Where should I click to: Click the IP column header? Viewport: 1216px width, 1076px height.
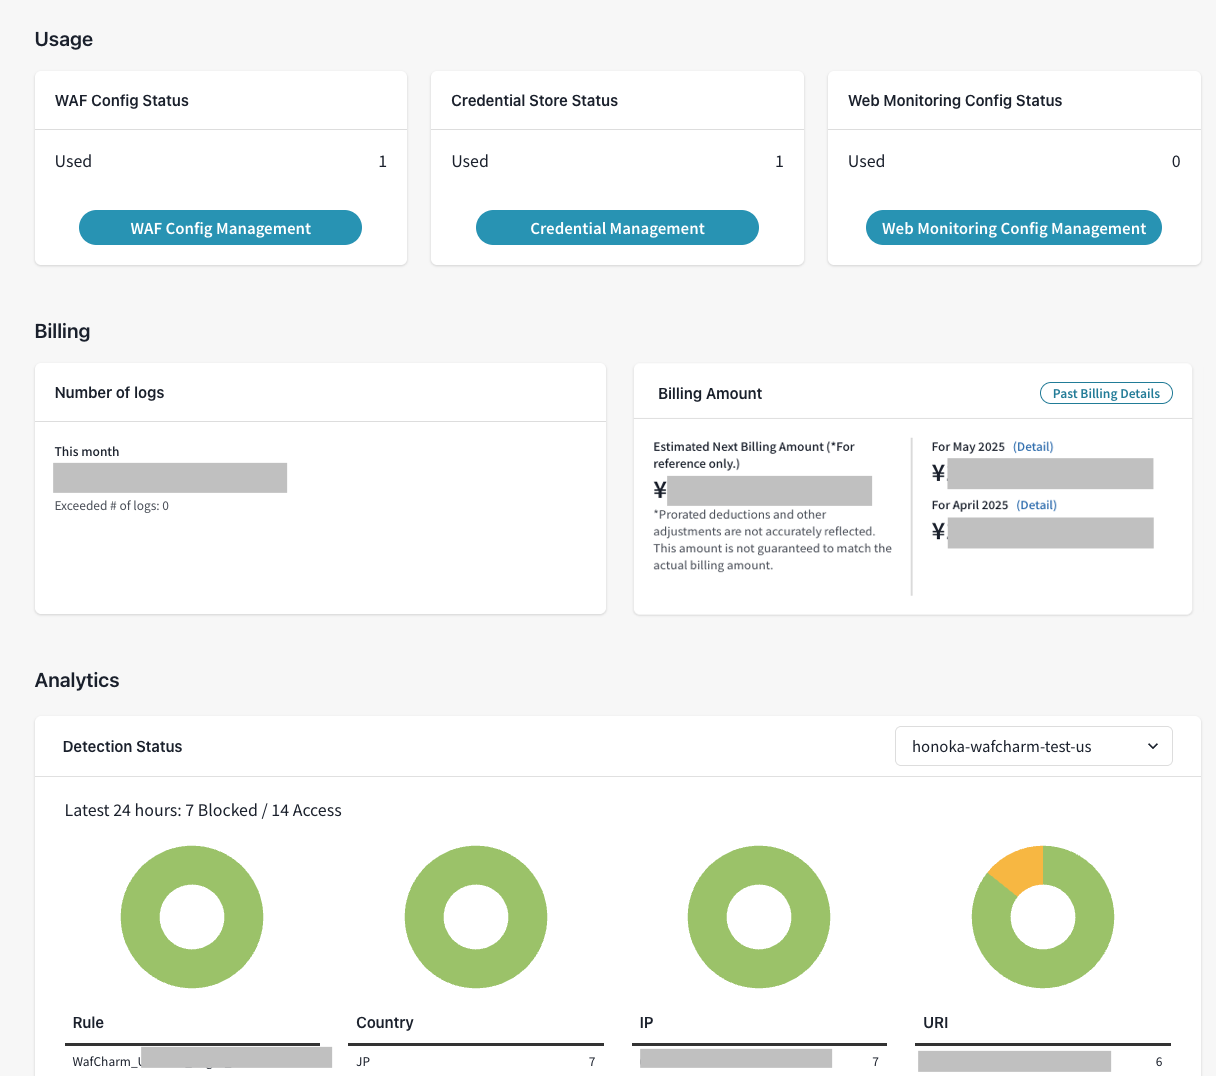(646, 1023)
